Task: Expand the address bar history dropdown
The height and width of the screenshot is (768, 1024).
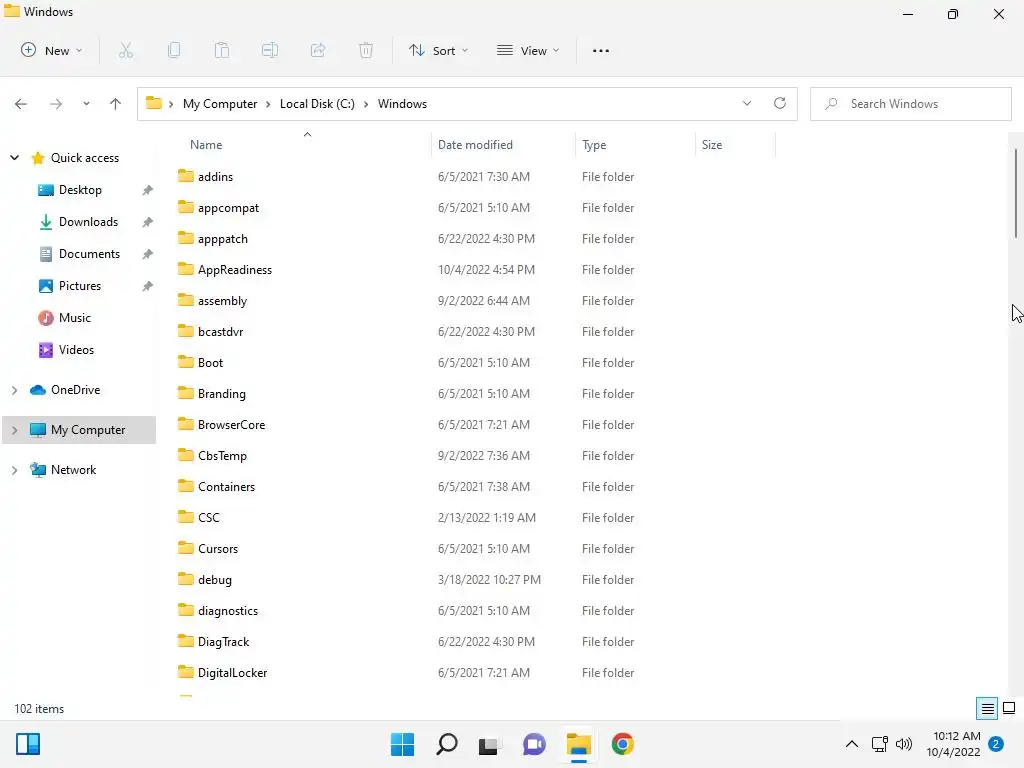Action: (747, 103)
